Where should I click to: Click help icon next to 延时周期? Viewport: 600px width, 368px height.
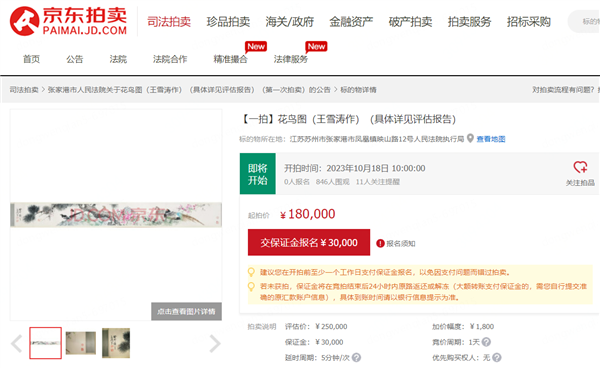[356, 358]
